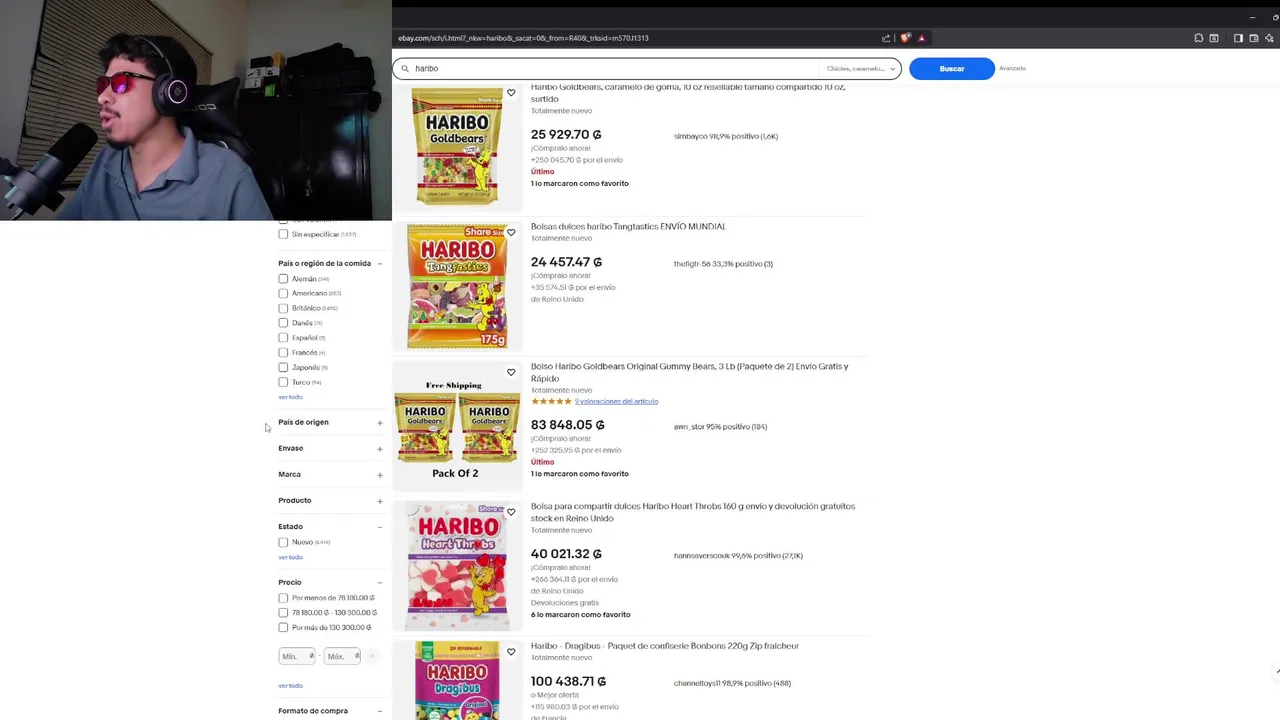Open the browser extensions puzzle icon
The image size is (1280, 720).
coord(1198,38)
